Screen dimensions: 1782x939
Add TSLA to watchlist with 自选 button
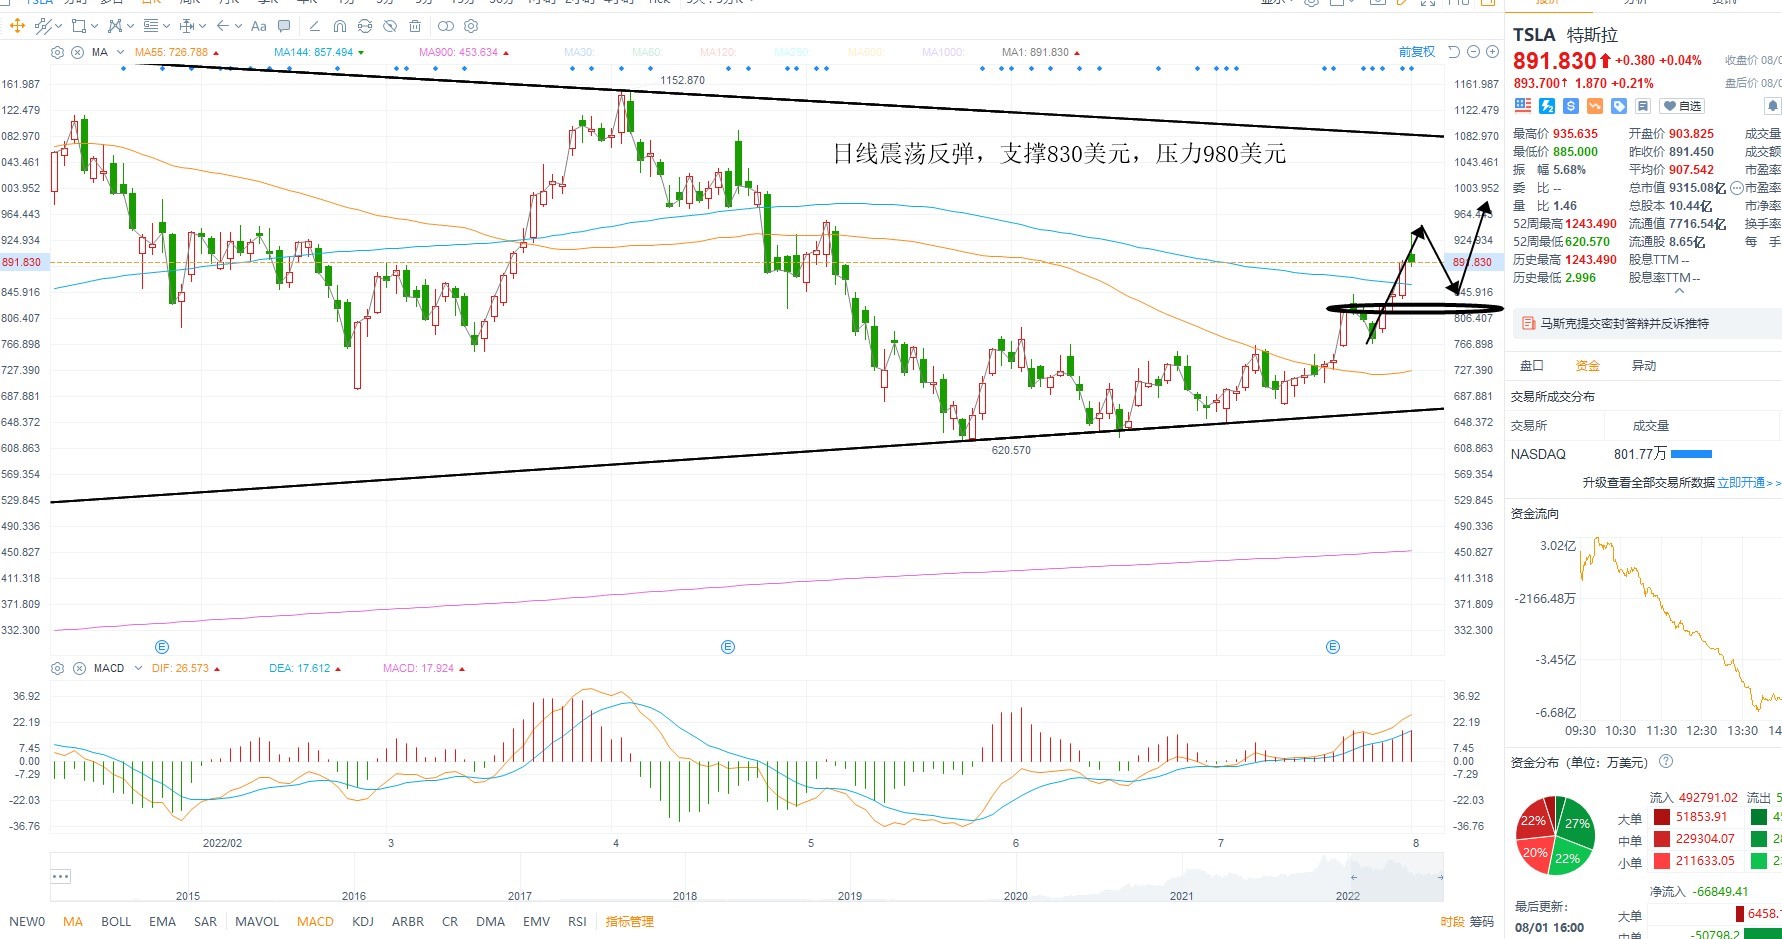(1682, 106)
